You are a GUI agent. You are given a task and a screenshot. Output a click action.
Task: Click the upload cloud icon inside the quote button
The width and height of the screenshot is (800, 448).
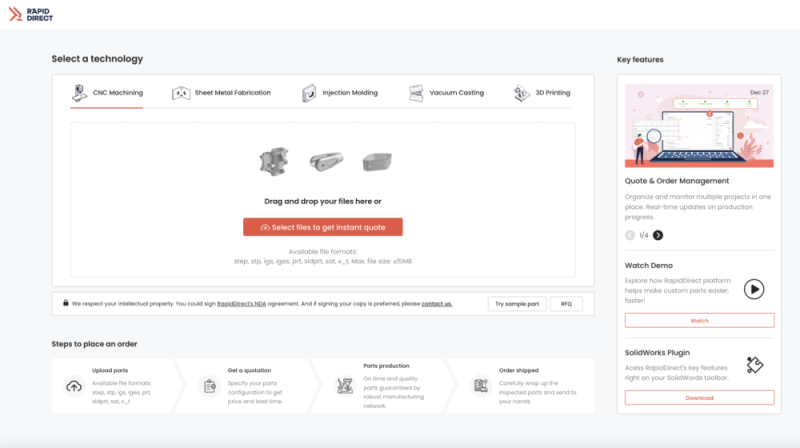coord(265,228)
